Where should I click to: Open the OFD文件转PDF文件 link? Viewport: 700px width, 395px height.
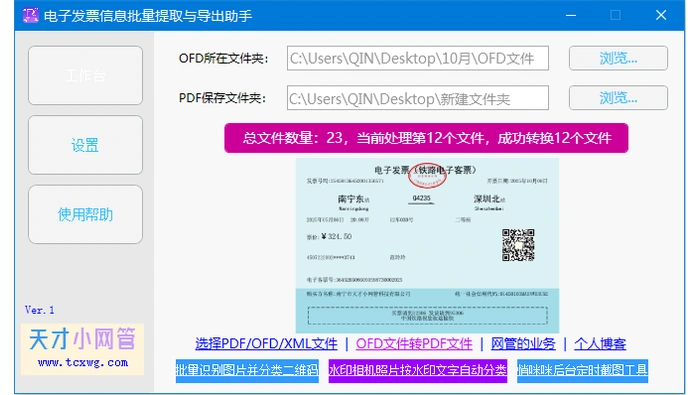pyautogui.click(x=414, y=344)
